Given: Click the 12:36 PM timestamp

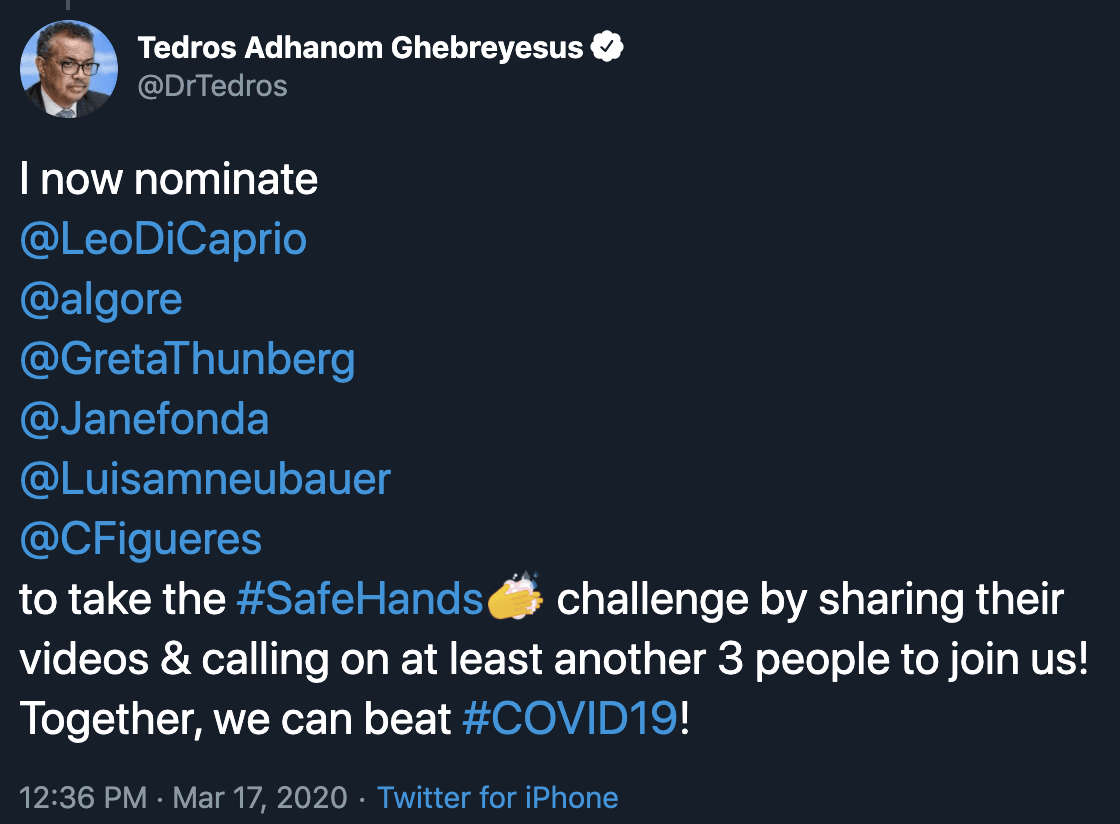Looking at the screenshot, I should click(x=83, y=798).
